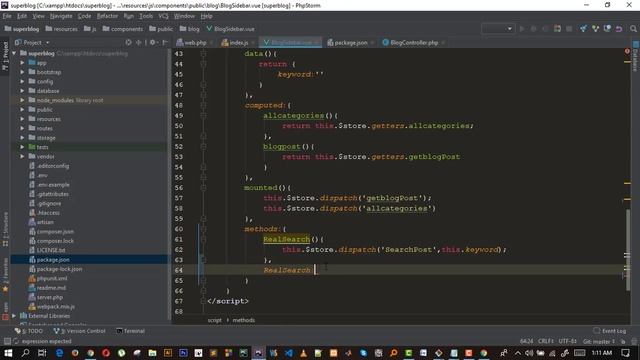Open Visual Studio Code from taskbar

click(x=289, y=353)
